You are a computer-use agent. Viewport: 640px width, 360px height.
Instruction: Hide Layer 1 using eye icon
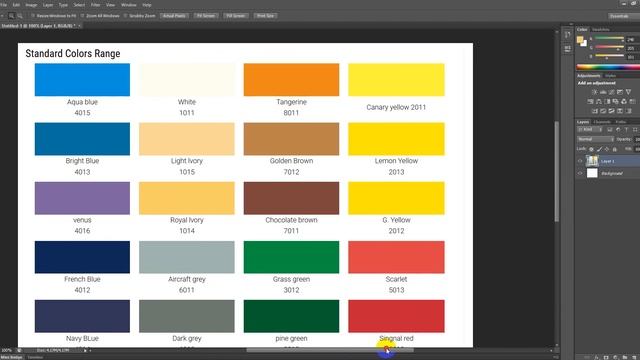pyautogui.click(x=580, y=161)
